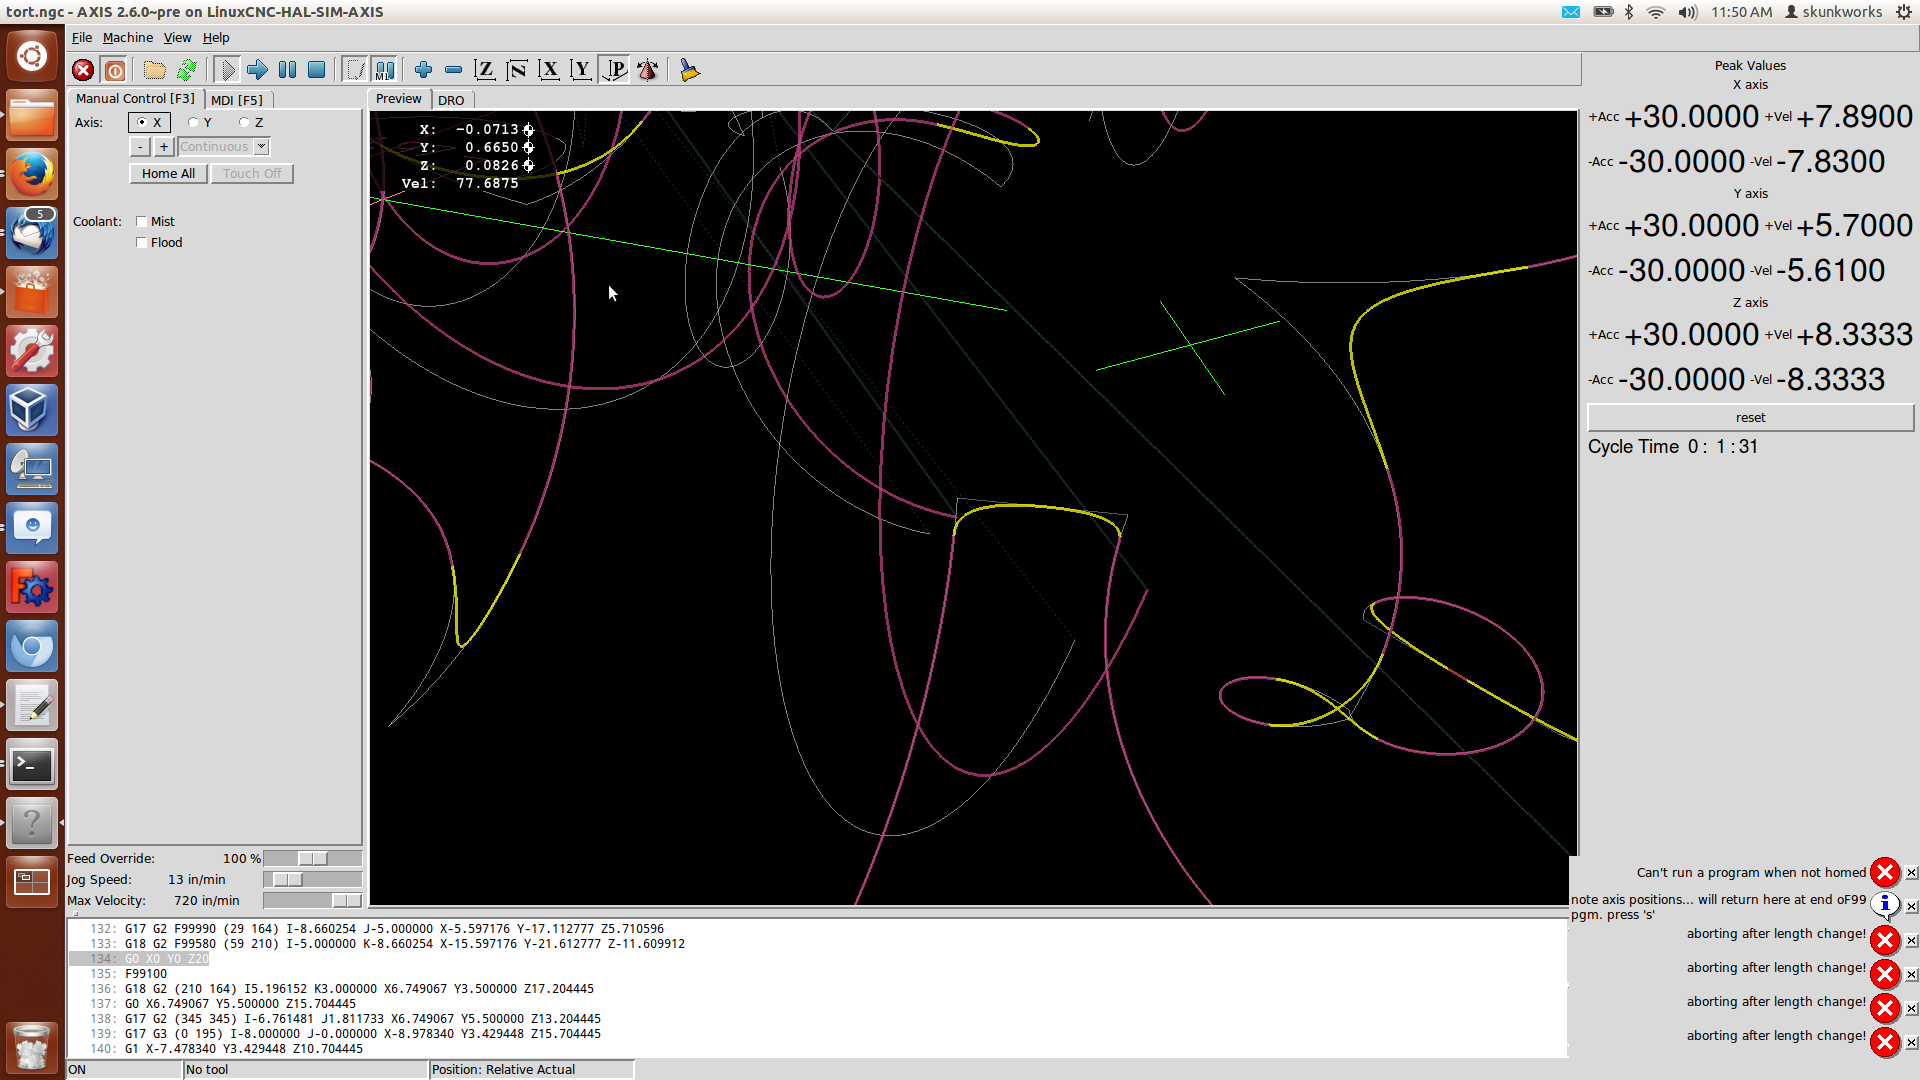This screenshot has width=1920, height=1080.
Task: Select the Y axis radio button
Action: pos(200,122)
